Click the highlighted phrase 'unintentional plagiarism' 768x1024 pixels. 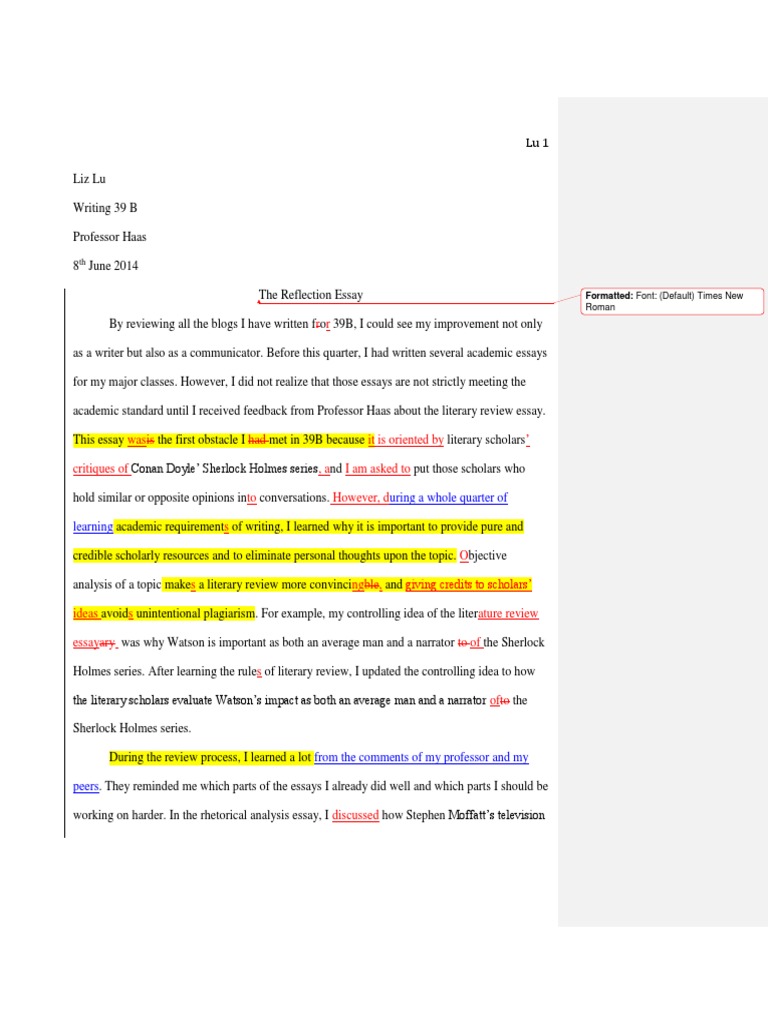(x=195, y=613)
